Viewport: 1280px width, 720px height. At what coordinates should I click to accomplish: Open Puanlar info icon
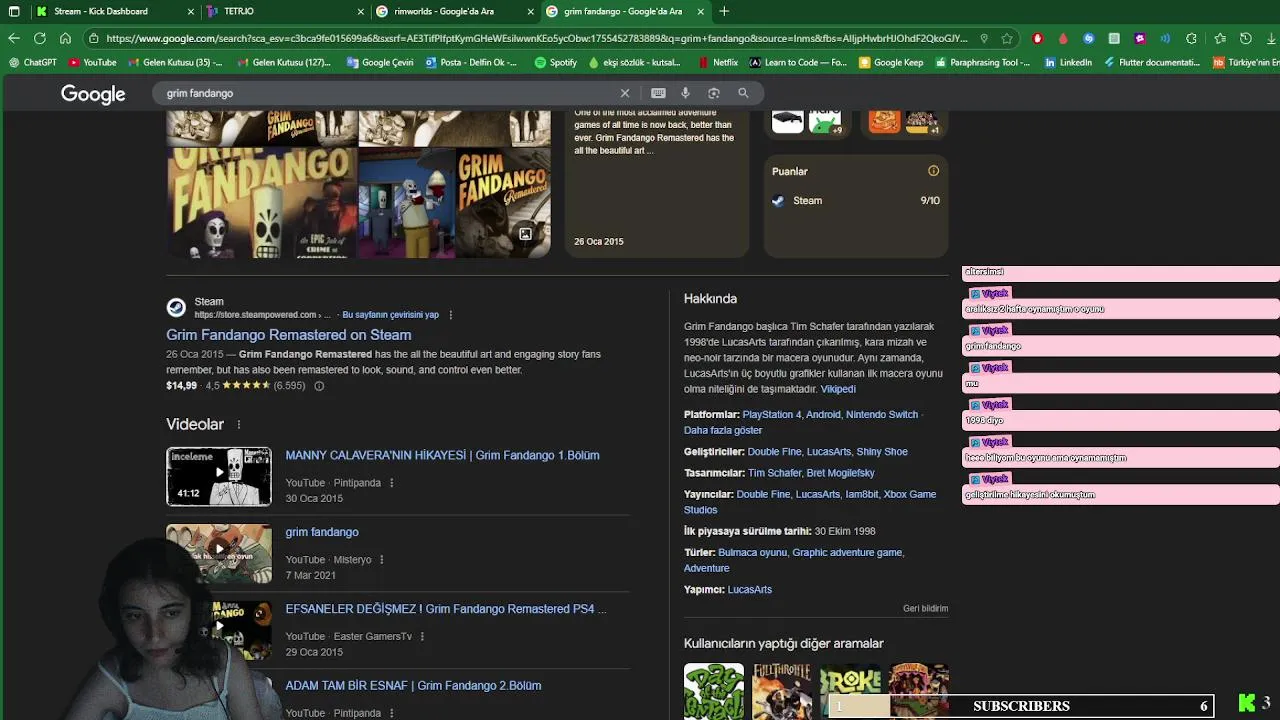point(933,171)
